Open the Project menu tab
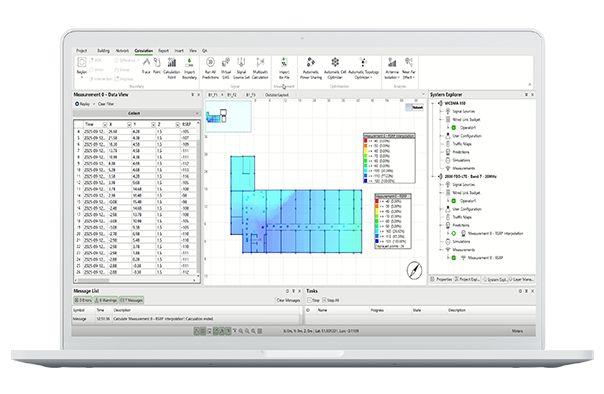604x394 pixels. click(x=82, y=50)
